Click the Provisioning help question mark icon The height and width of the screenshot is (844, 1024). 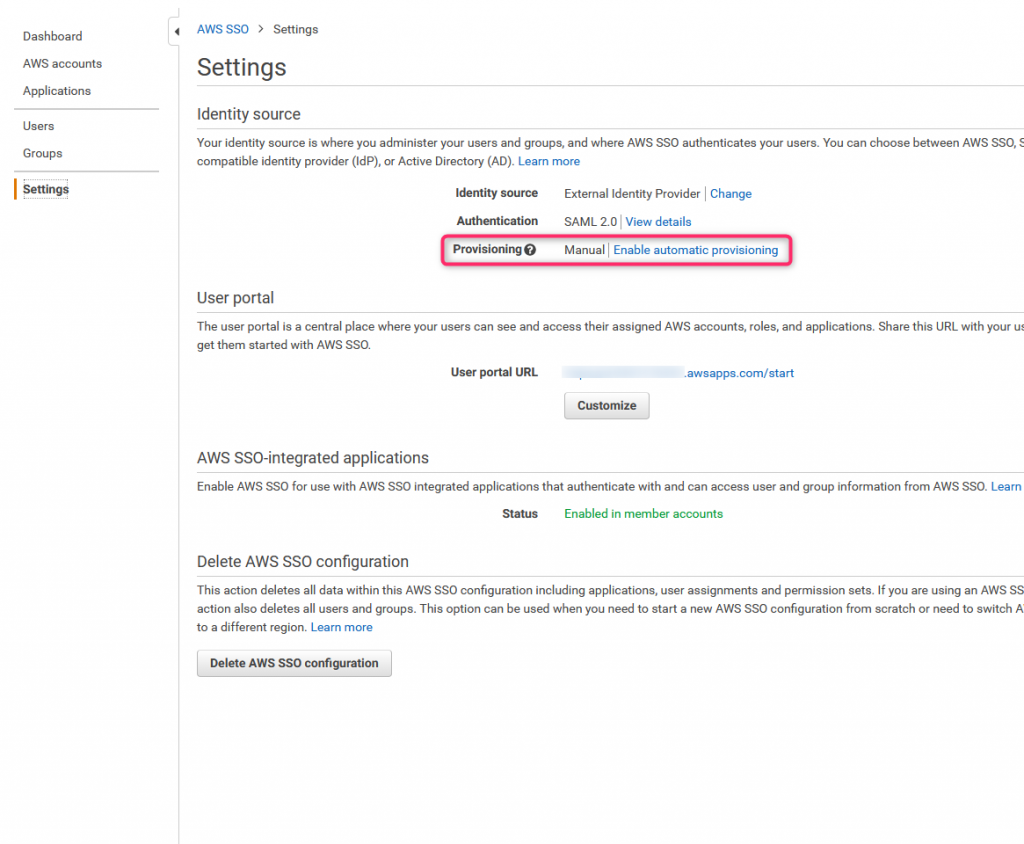coord(530,250)
